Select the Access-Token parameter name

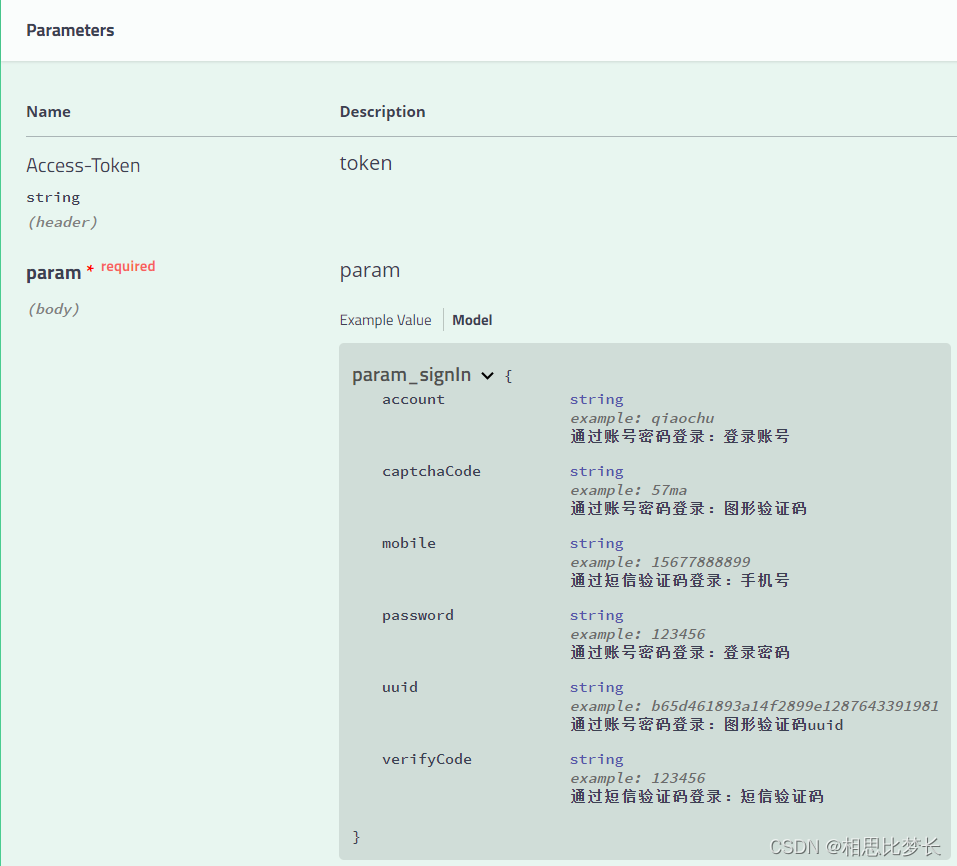(x=83, y=165)
